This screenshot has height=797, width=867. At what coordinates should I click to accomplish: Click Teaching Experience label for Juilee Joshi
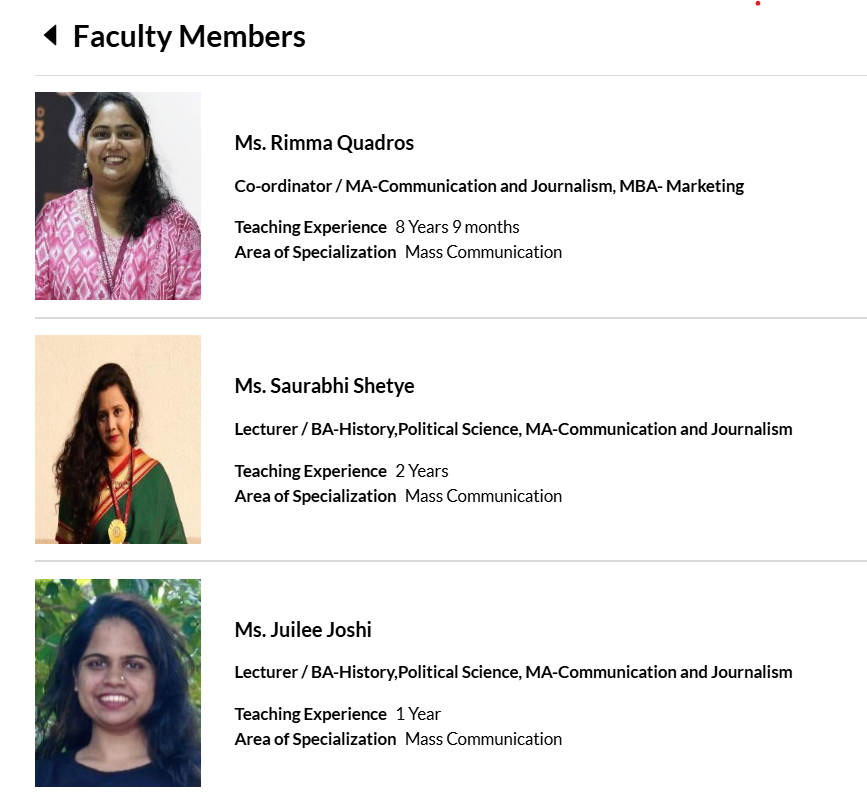310,714
